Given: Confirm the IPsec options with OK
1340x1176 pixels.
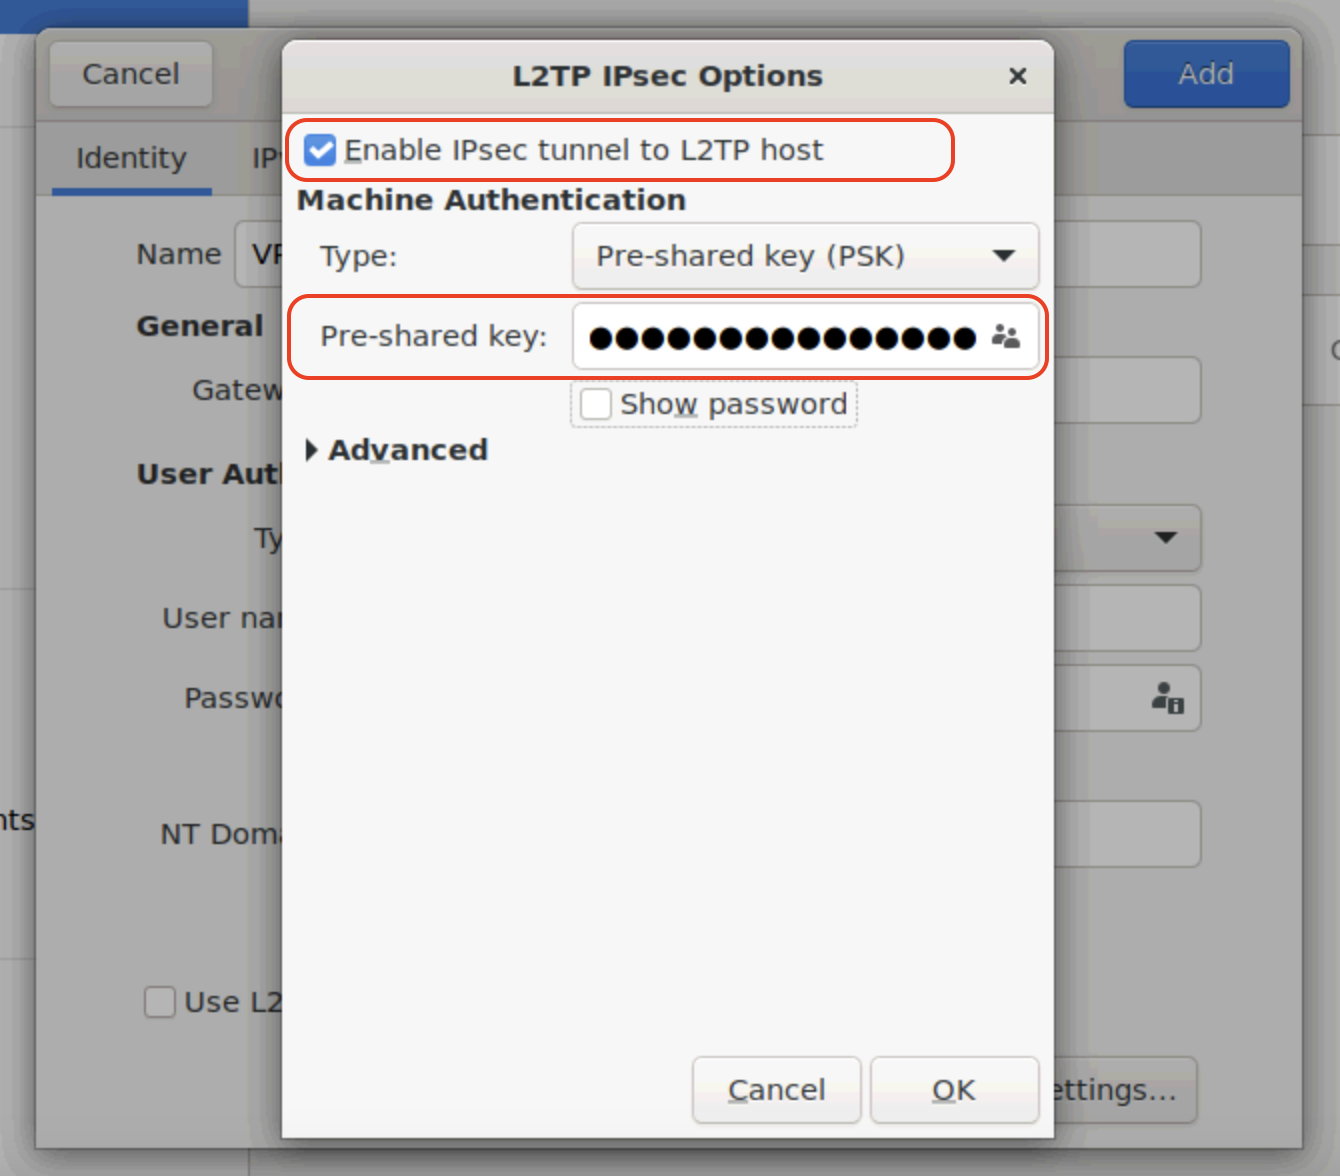Looking at the screenshot, I should click(x=954, y=1090).
